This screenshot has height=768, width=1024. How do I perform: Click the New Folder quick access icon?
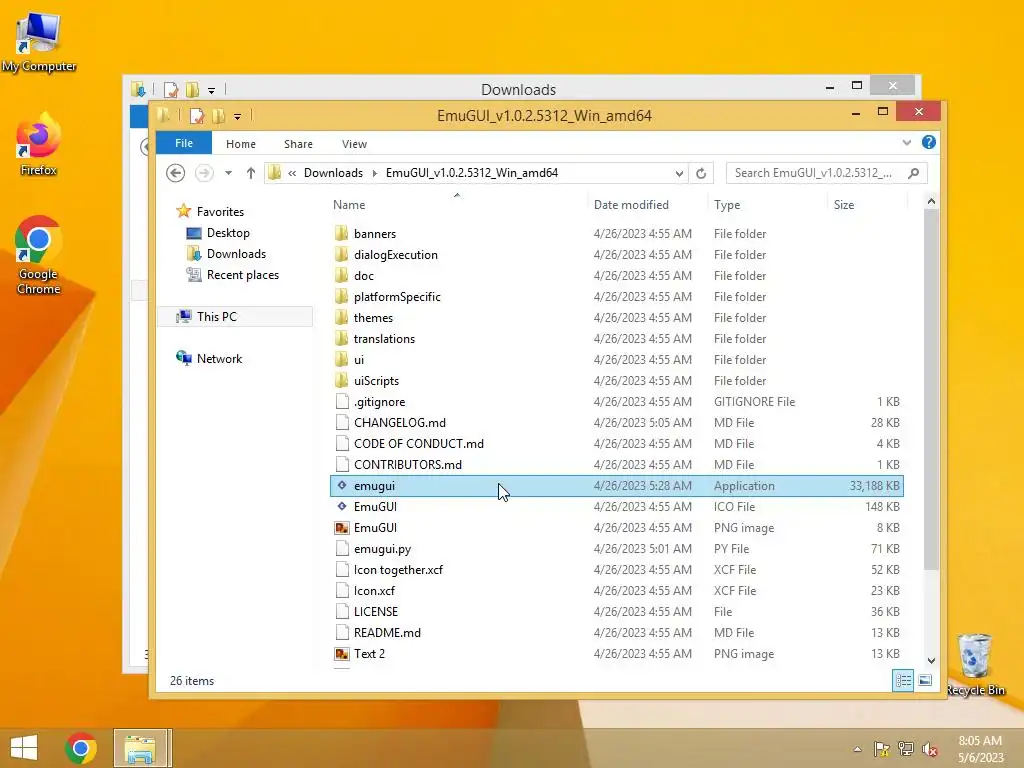pyautogui.click(x=219, y=116)
